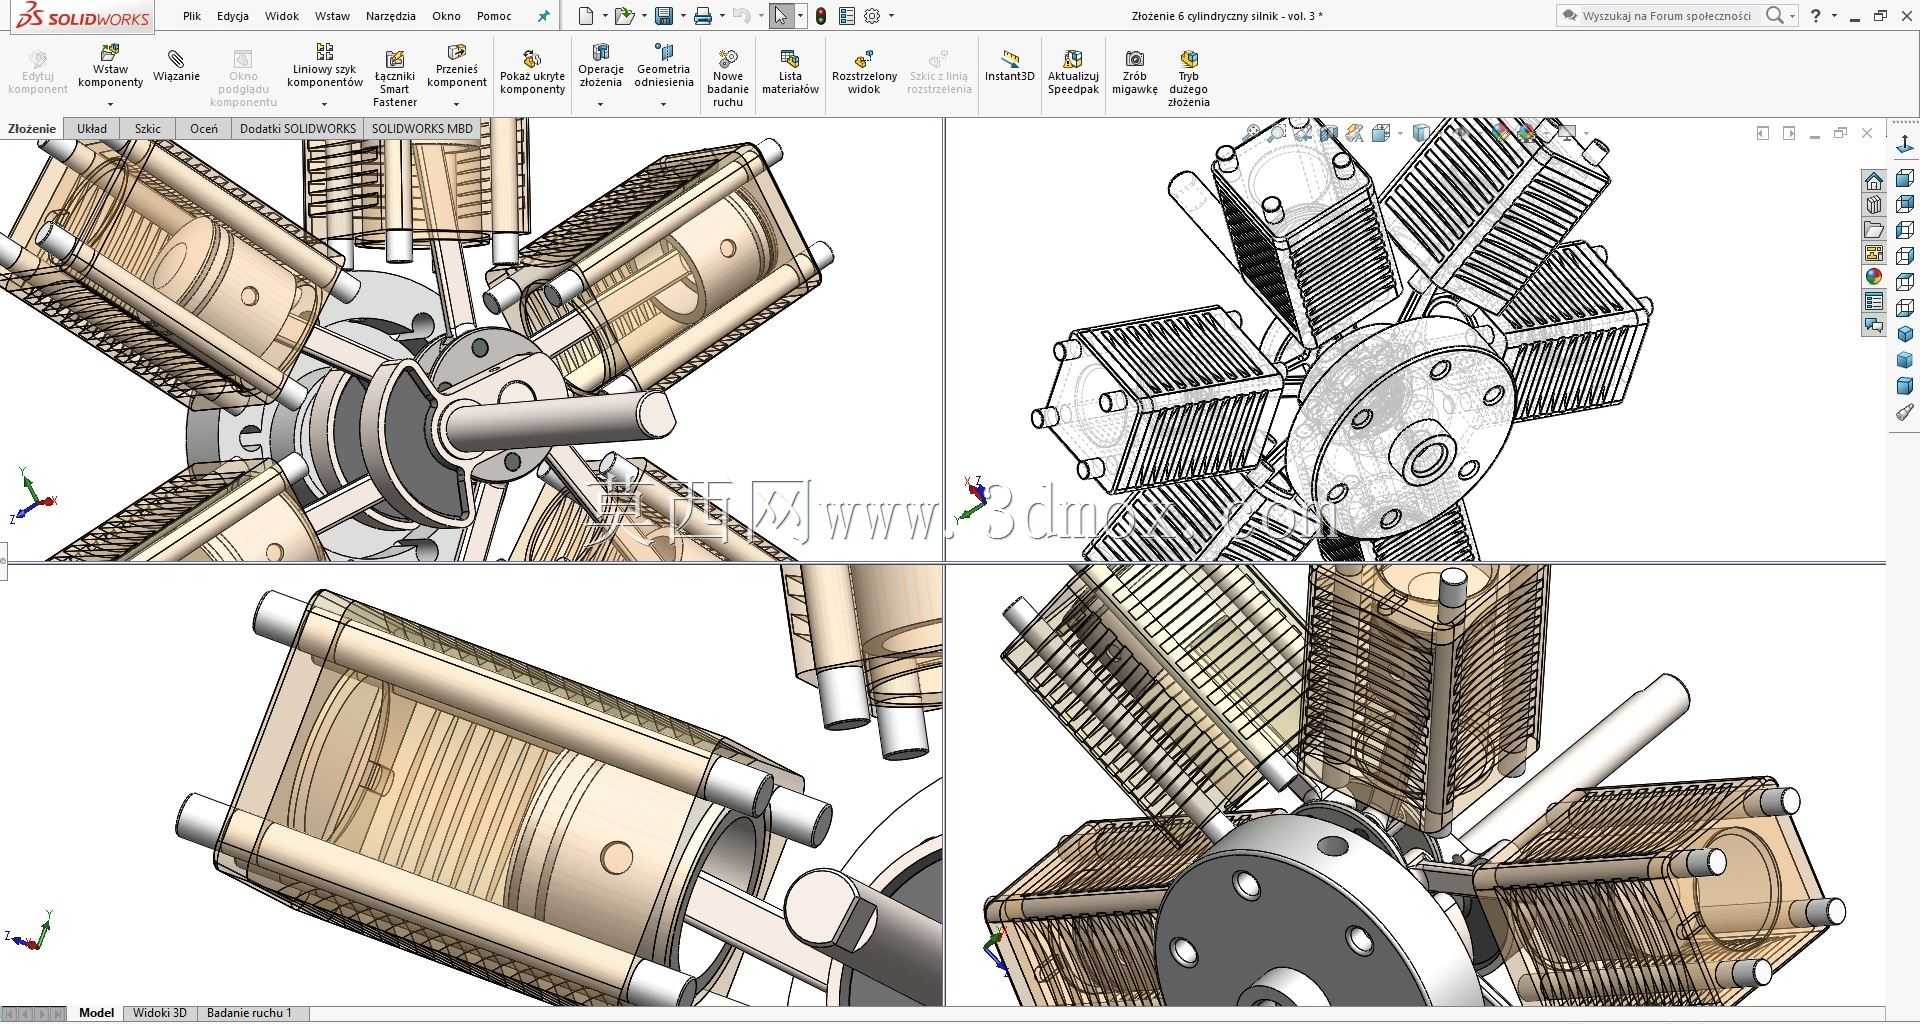Click Section View icon in viewport toolbar
The height and width of the screenshot is (1024, 1920).
tap(1328, 133)
